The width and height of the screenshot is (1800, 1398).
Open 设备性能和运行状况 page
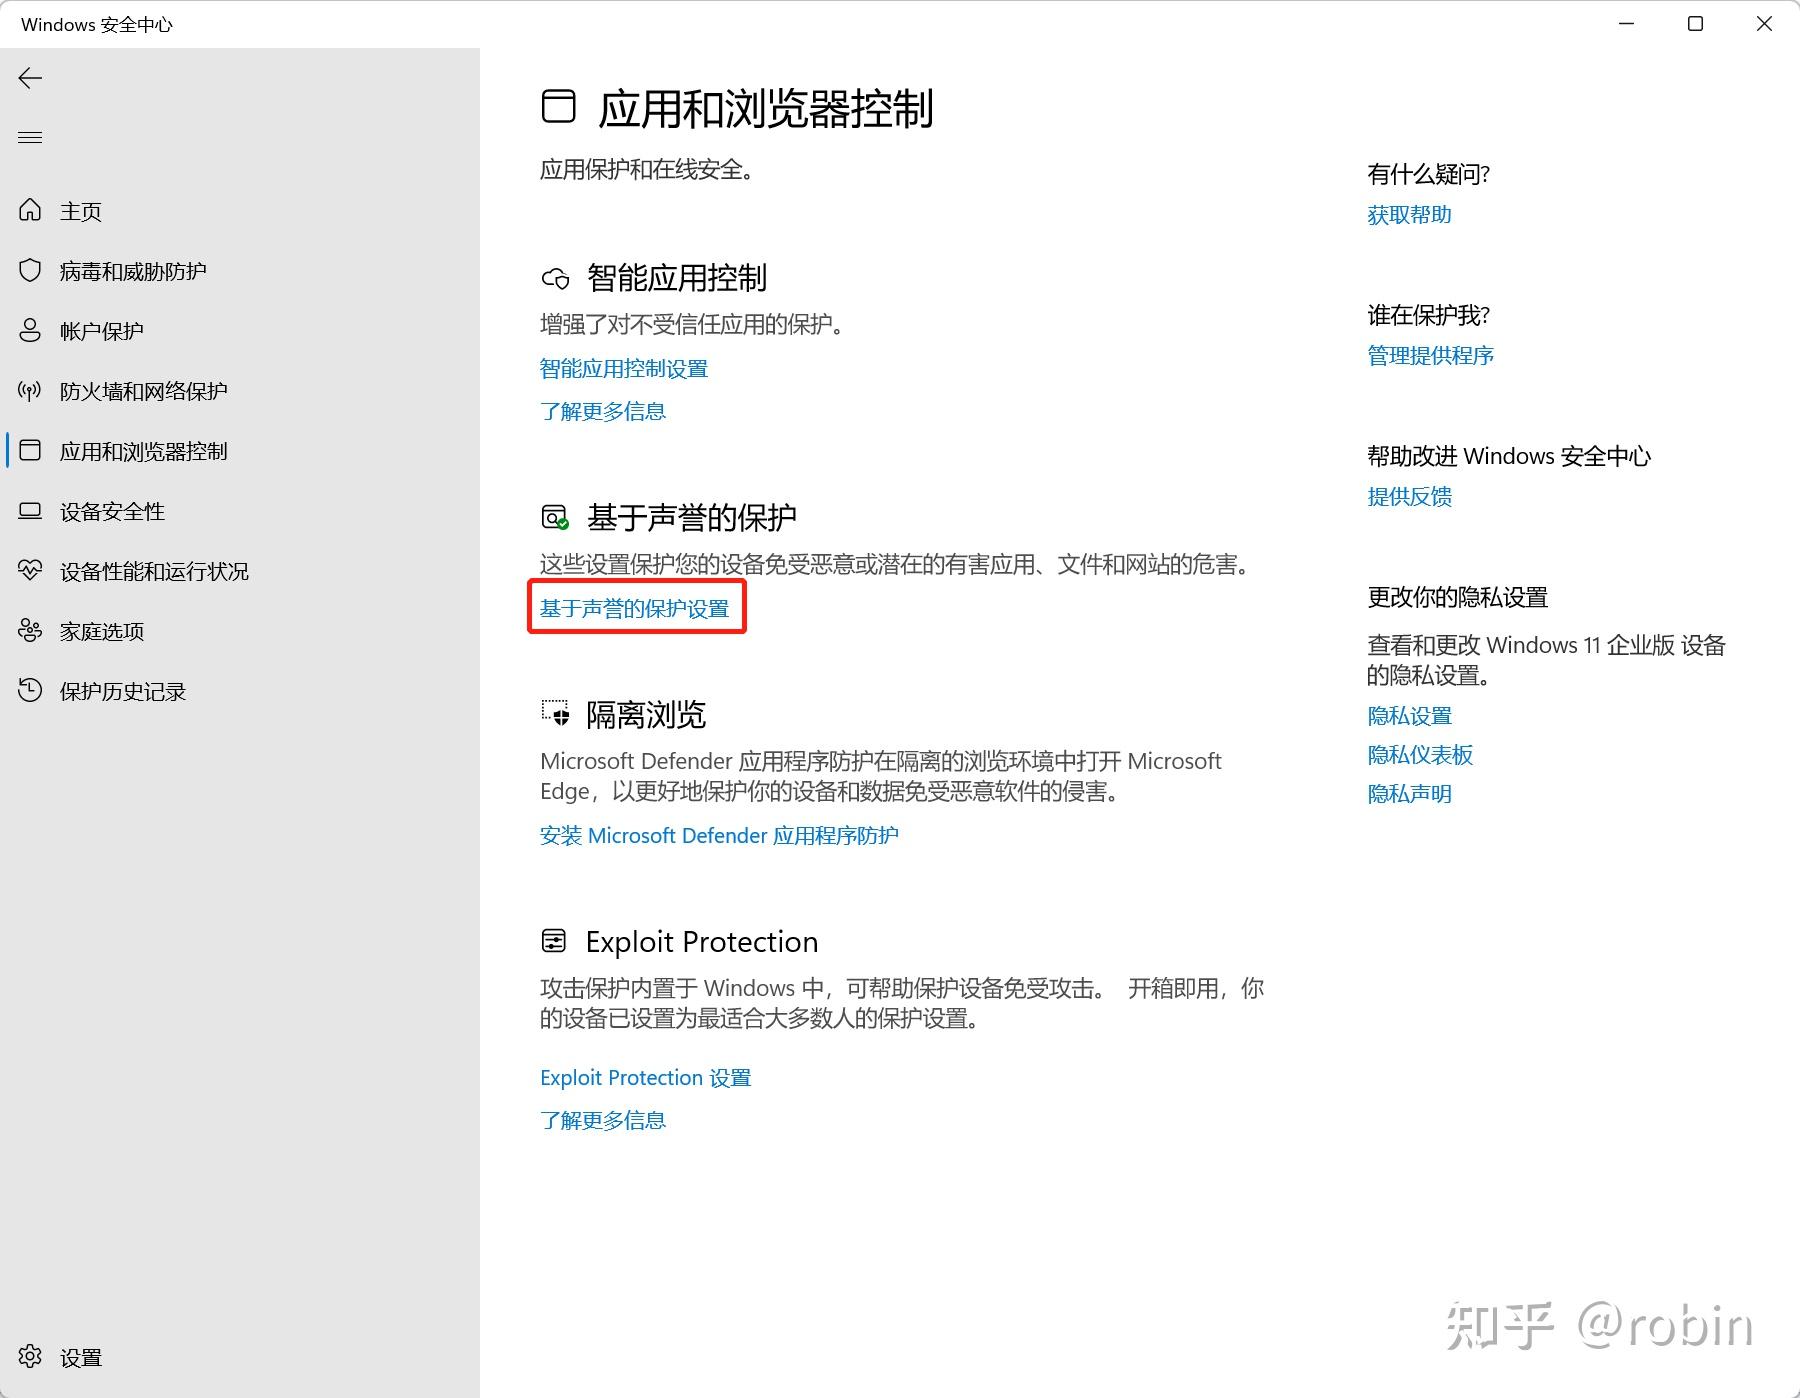pos(154,571)
